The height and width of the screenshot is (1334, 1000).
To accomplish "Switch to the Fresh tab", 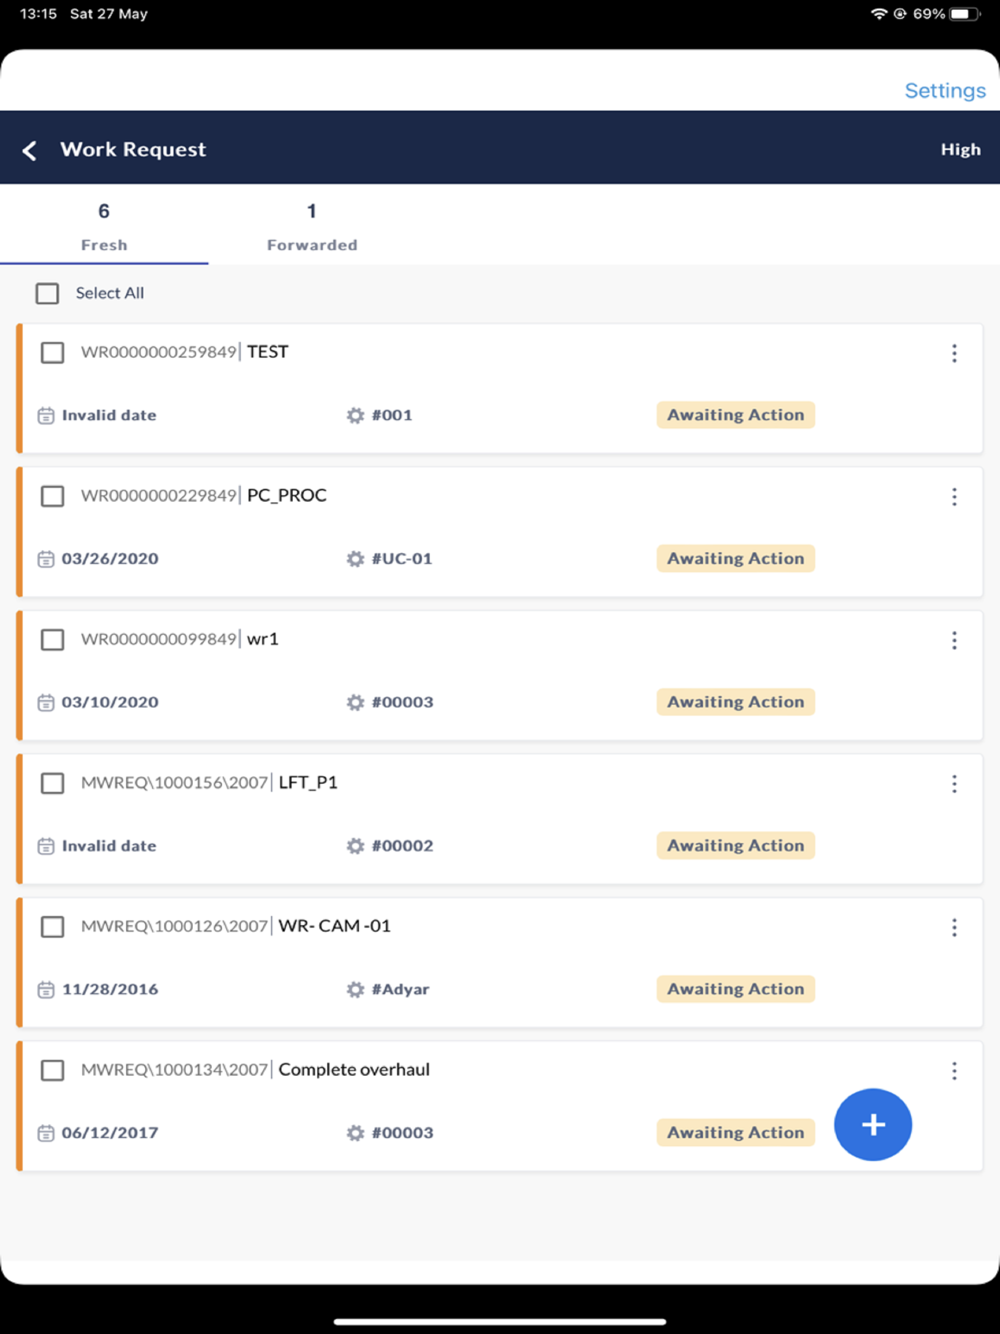I will [104, 227].
